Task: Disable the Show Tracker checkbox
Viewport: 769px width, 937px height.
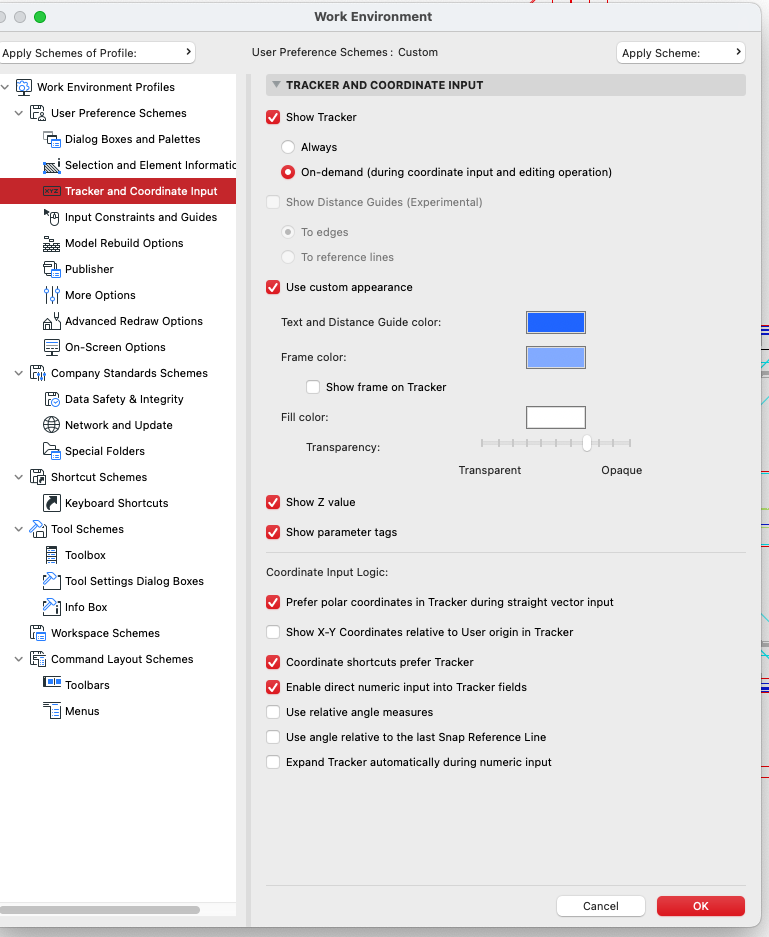Action: click(x=273, y=117)
